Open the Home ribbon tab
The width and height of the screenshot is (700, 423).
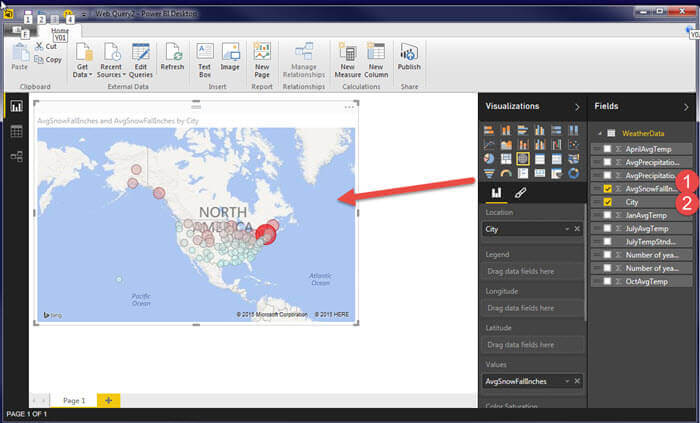point(60,30)
